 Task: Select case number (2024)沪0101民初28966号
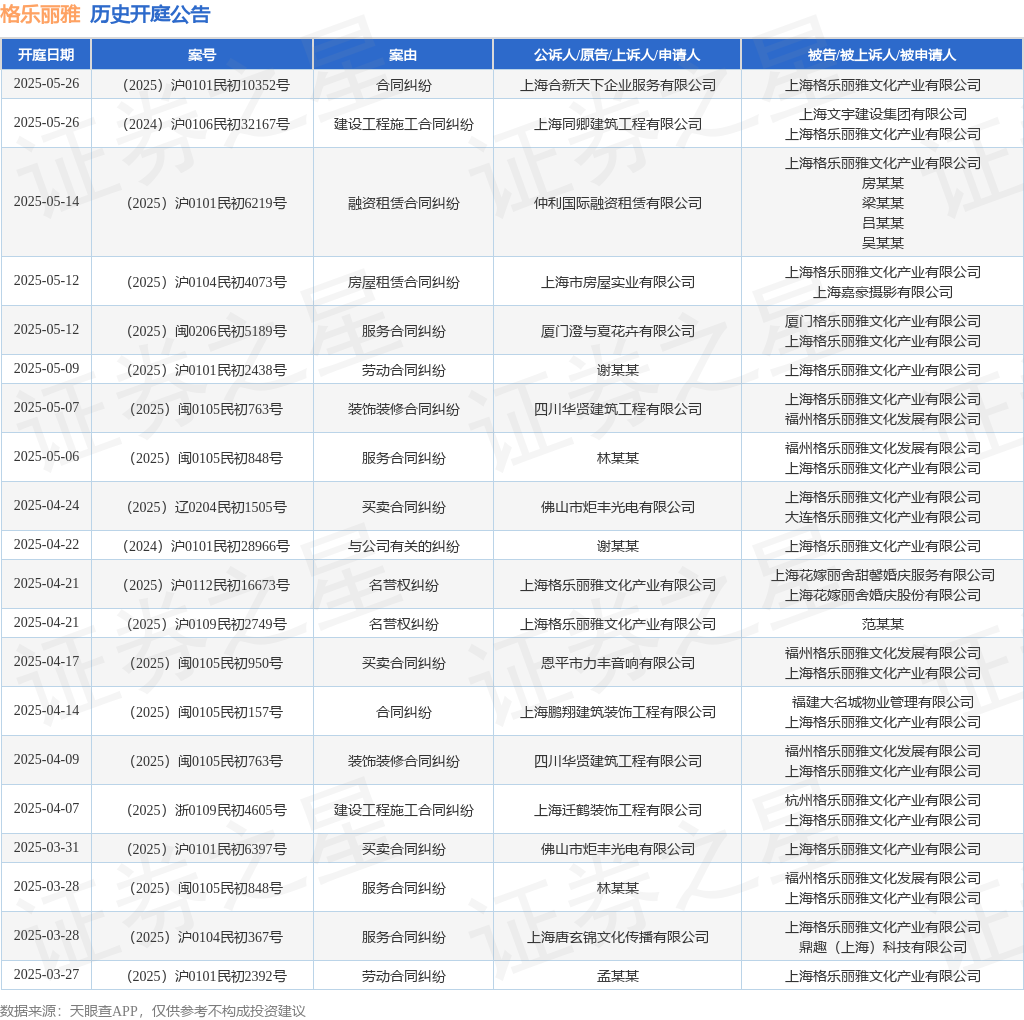[206, 546]
